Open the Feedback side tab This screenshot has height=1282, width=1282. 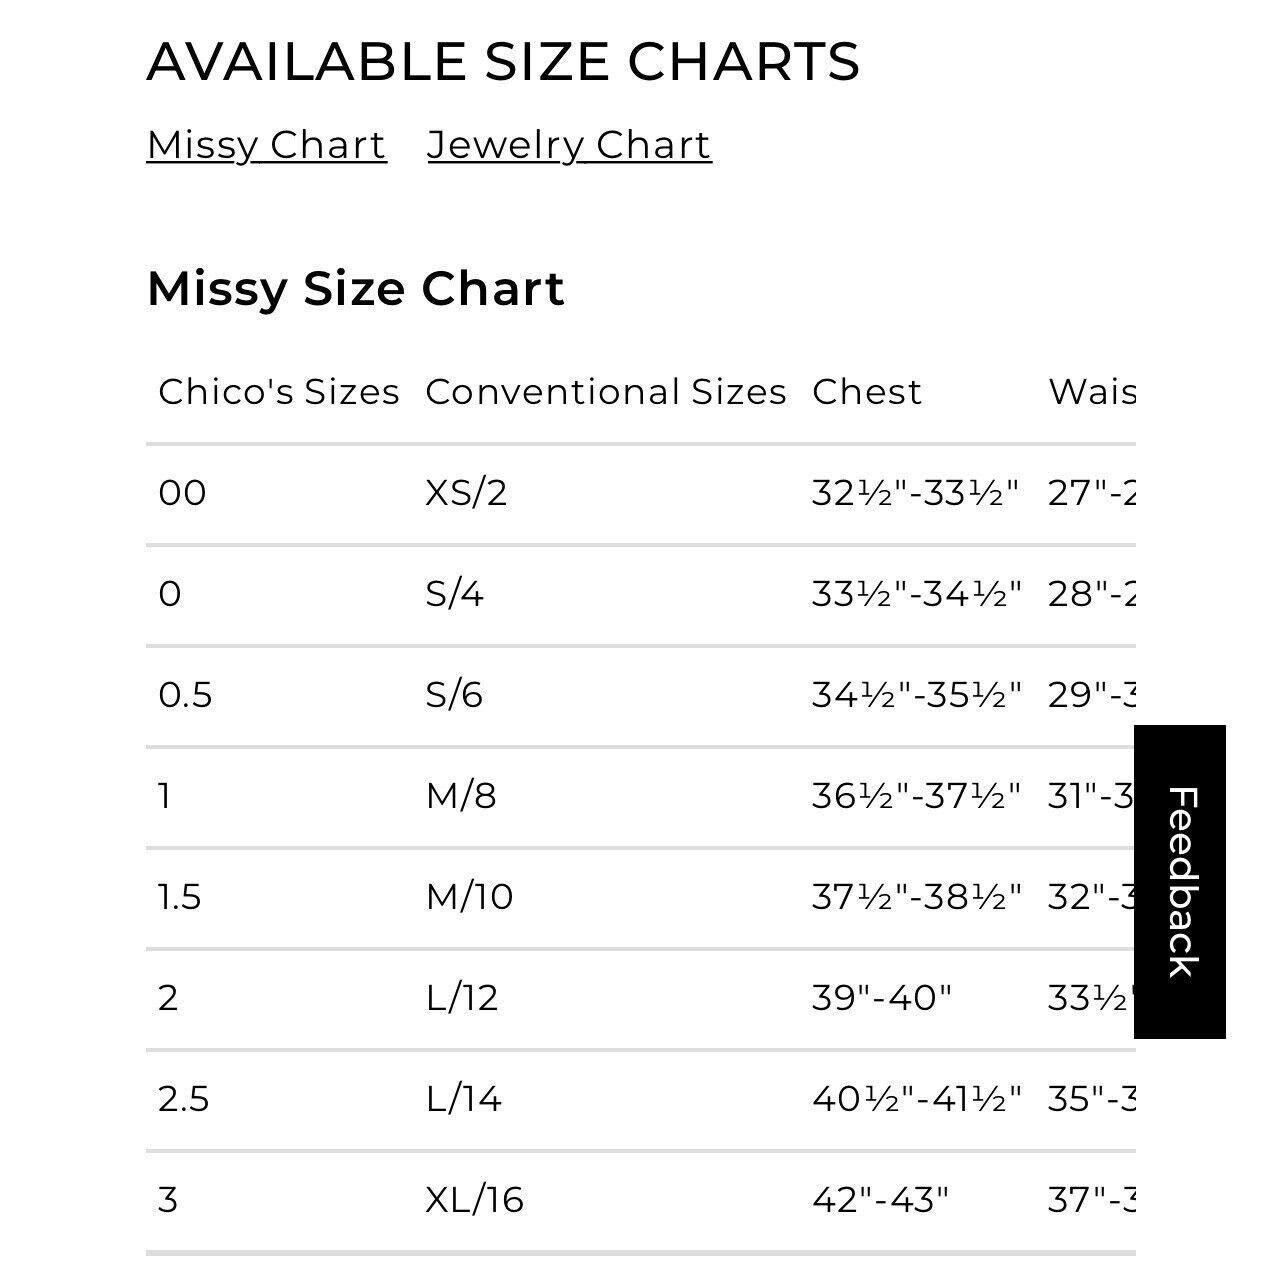click(x=1180, y=882)
